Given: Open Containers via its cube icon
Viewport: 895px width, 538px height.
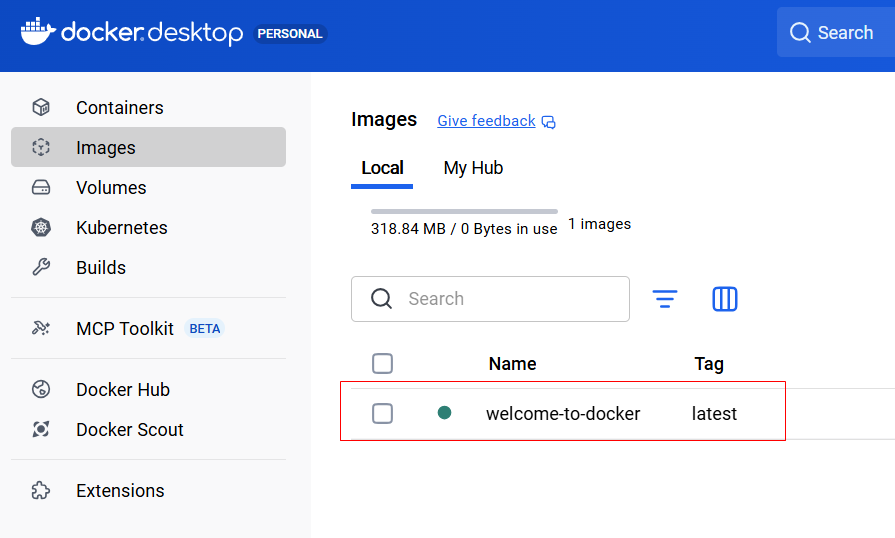Looking at the screenshot, I should tap(41, 107).
